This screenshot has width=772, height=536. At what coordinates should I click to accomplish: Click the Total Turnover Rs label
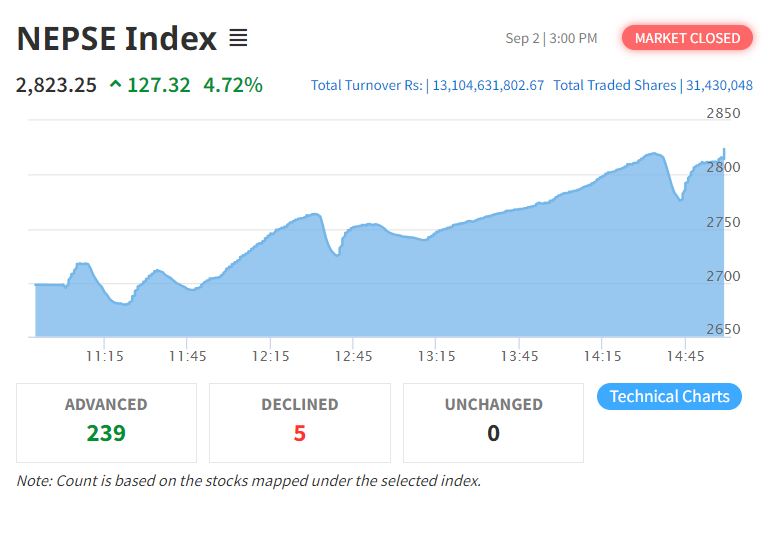coord(367,86)
